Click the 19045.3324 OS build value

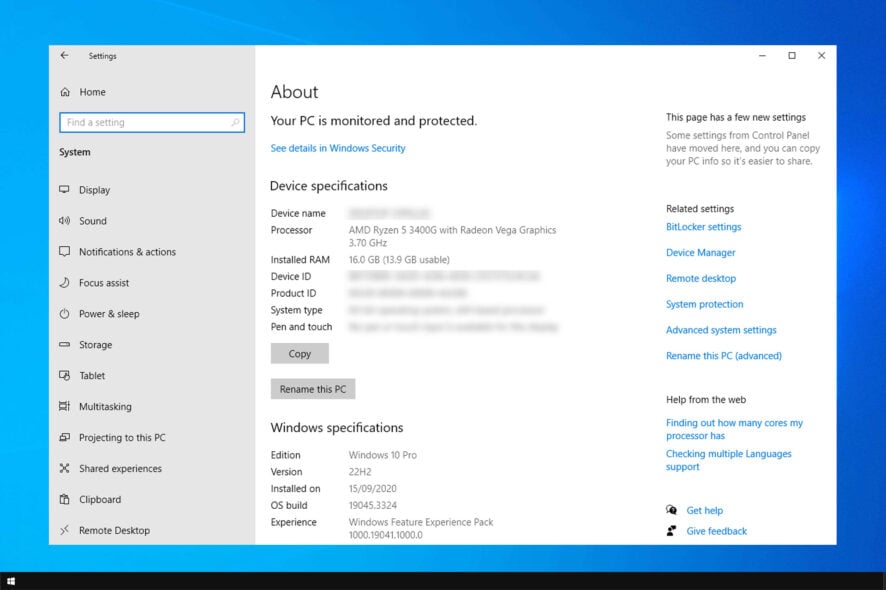pos(372,505)
